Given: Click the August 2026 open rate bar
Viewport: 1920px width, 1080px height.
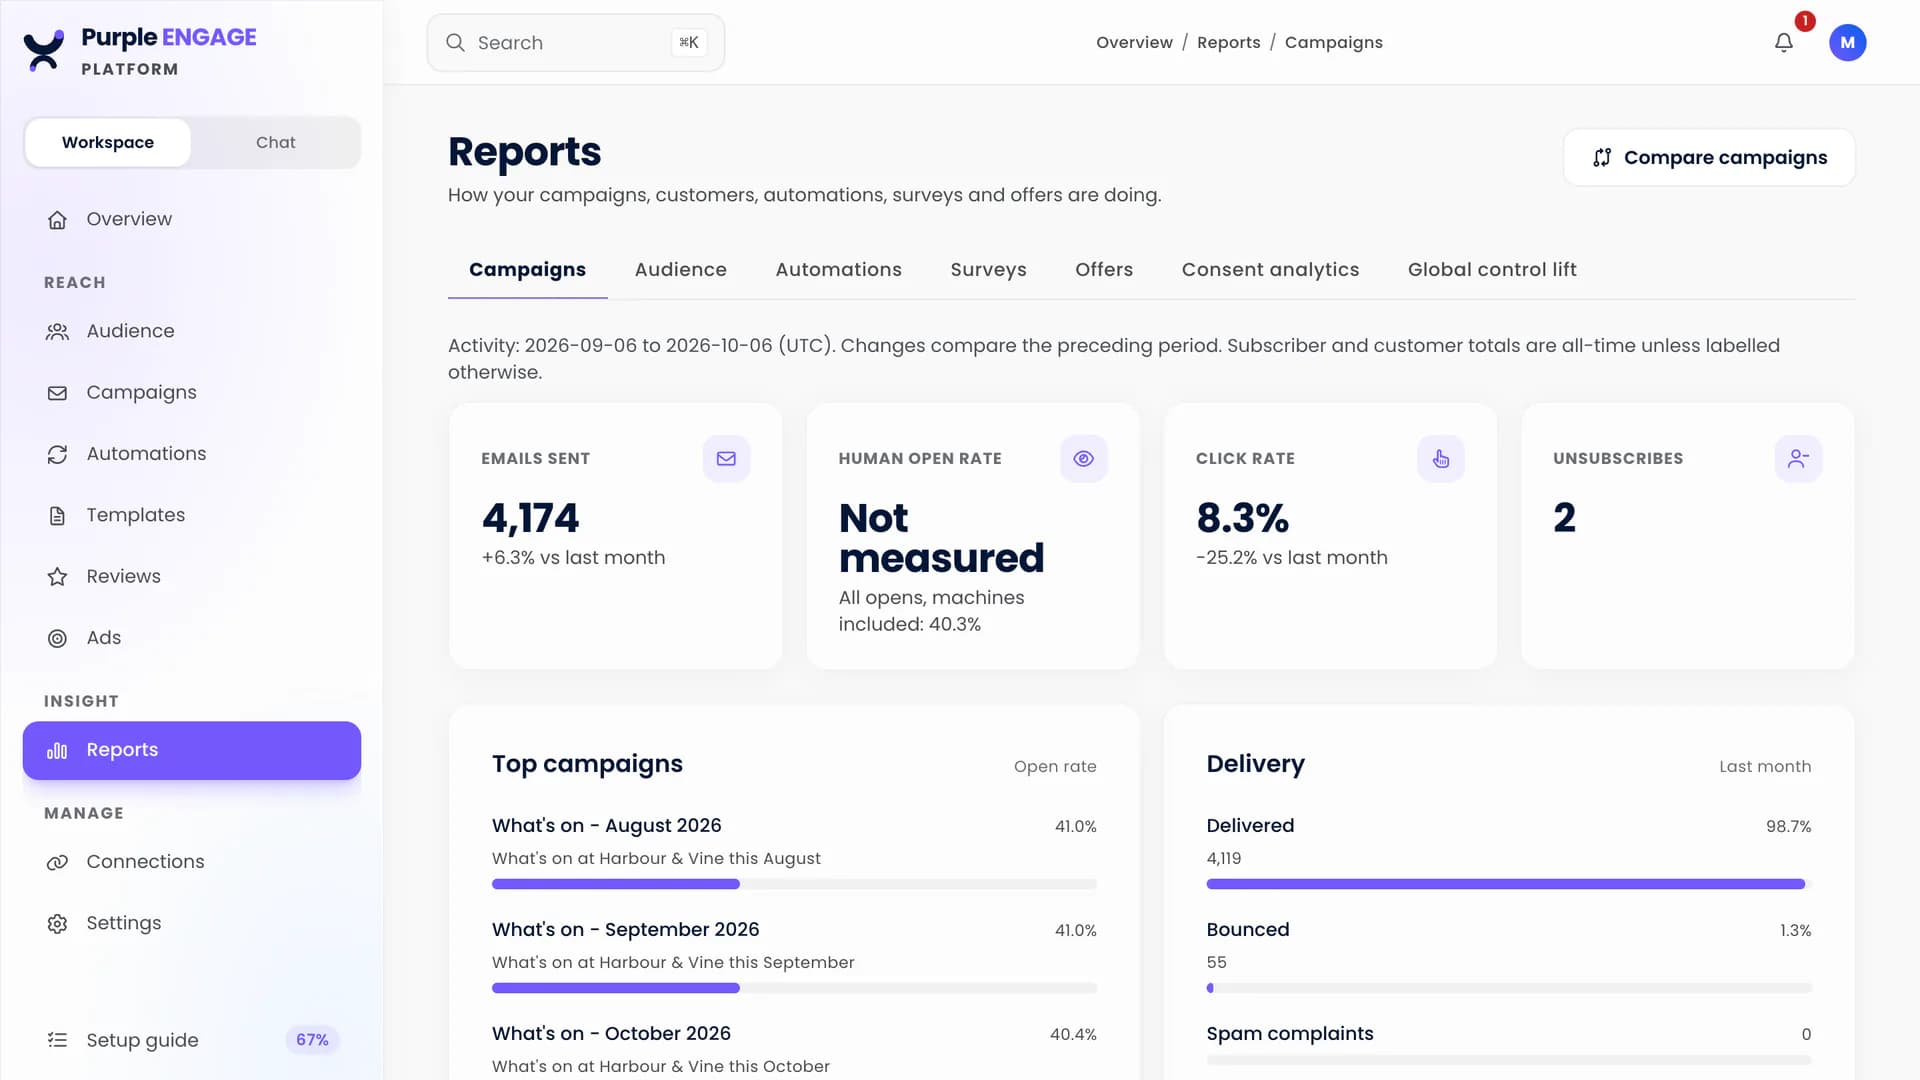Looking at the screenshot, I should click(794, 884).
